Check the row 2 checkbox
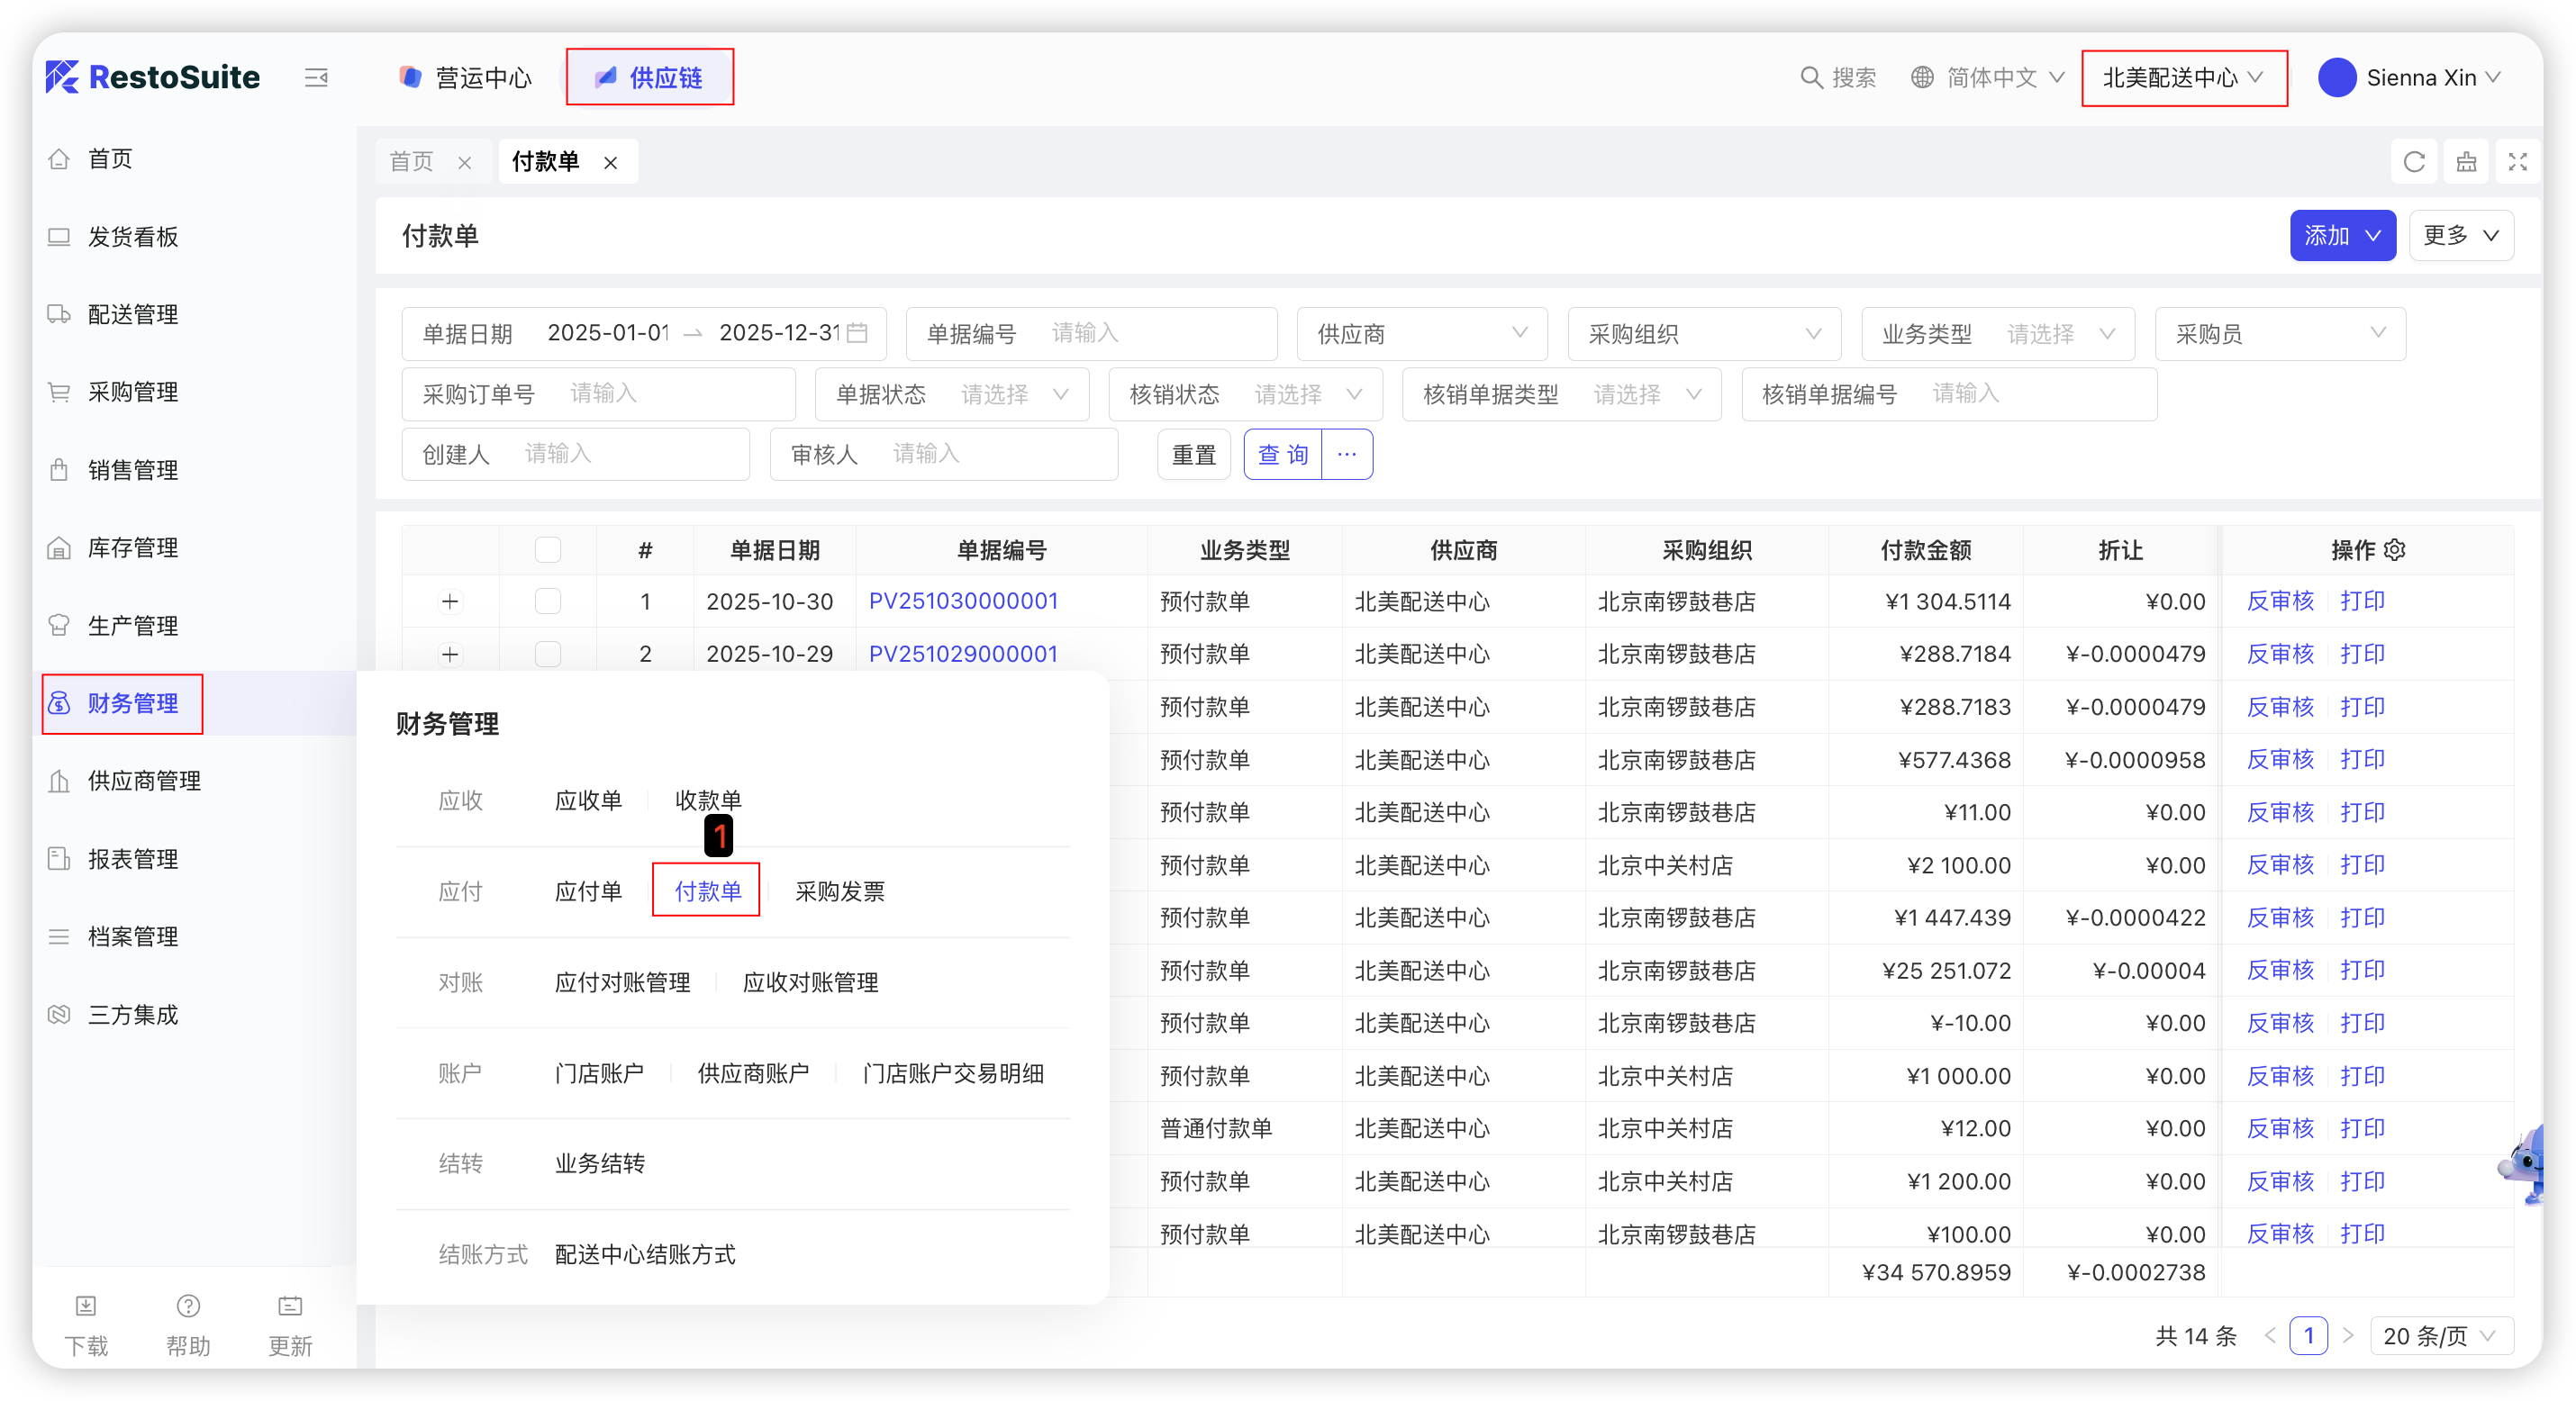 point(548,654)
